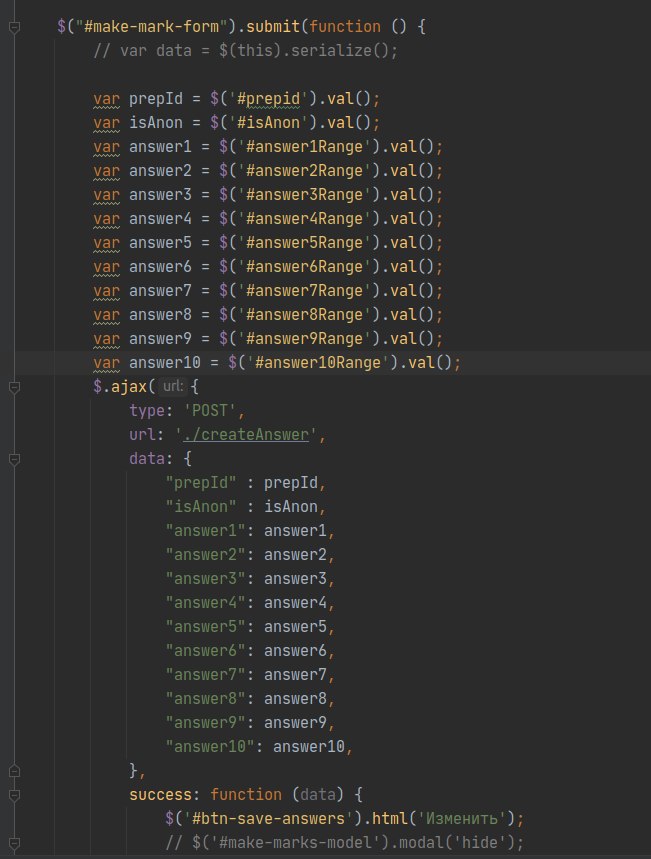651x859 pixels.
Task: Click the '#answer10Range' selector string
Action: tap(318, 363)
